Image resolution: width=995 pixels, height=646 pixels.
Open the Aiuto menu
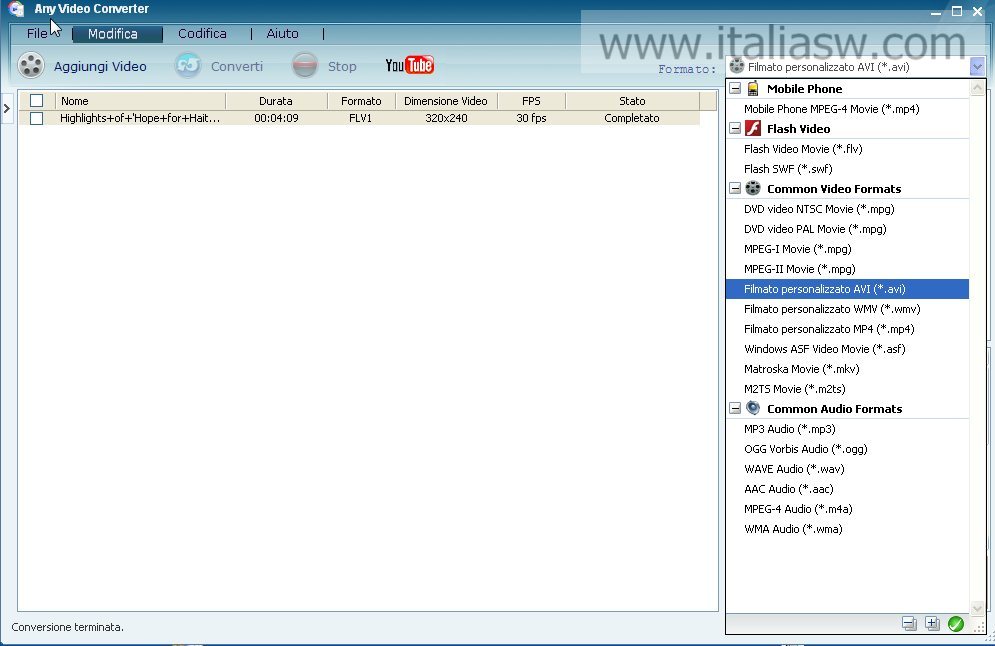[x=282, y=34]
